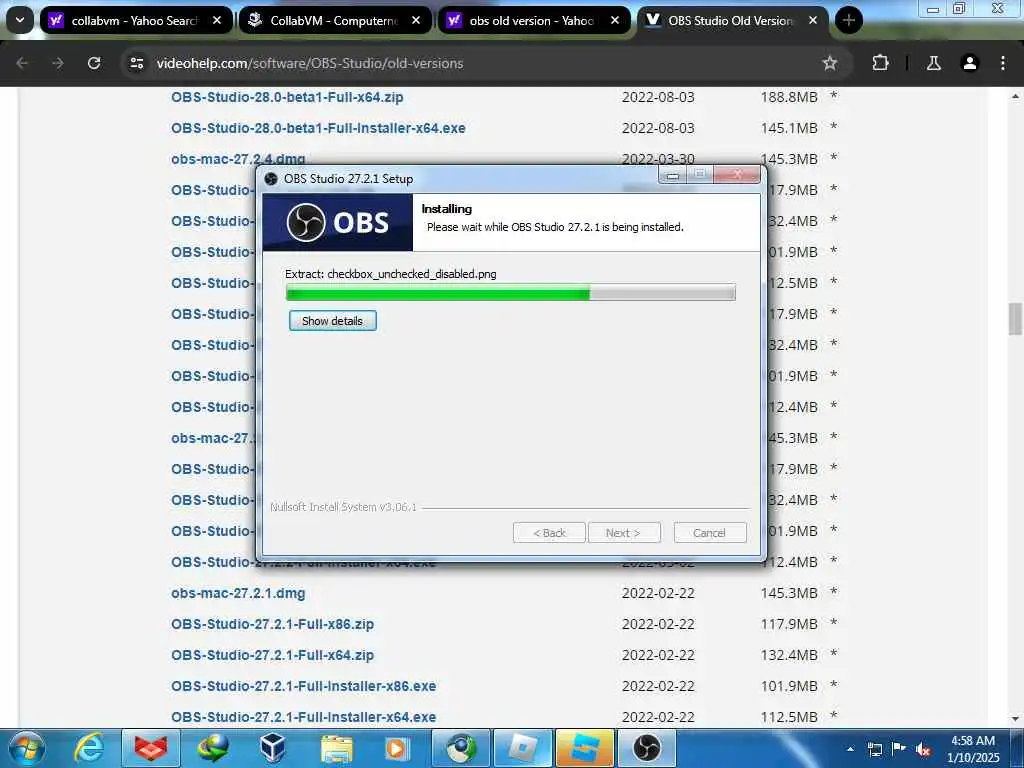Click the OBS logo banner in setup
This screenshot has height=768, width=1024.
tap(338, 222)
